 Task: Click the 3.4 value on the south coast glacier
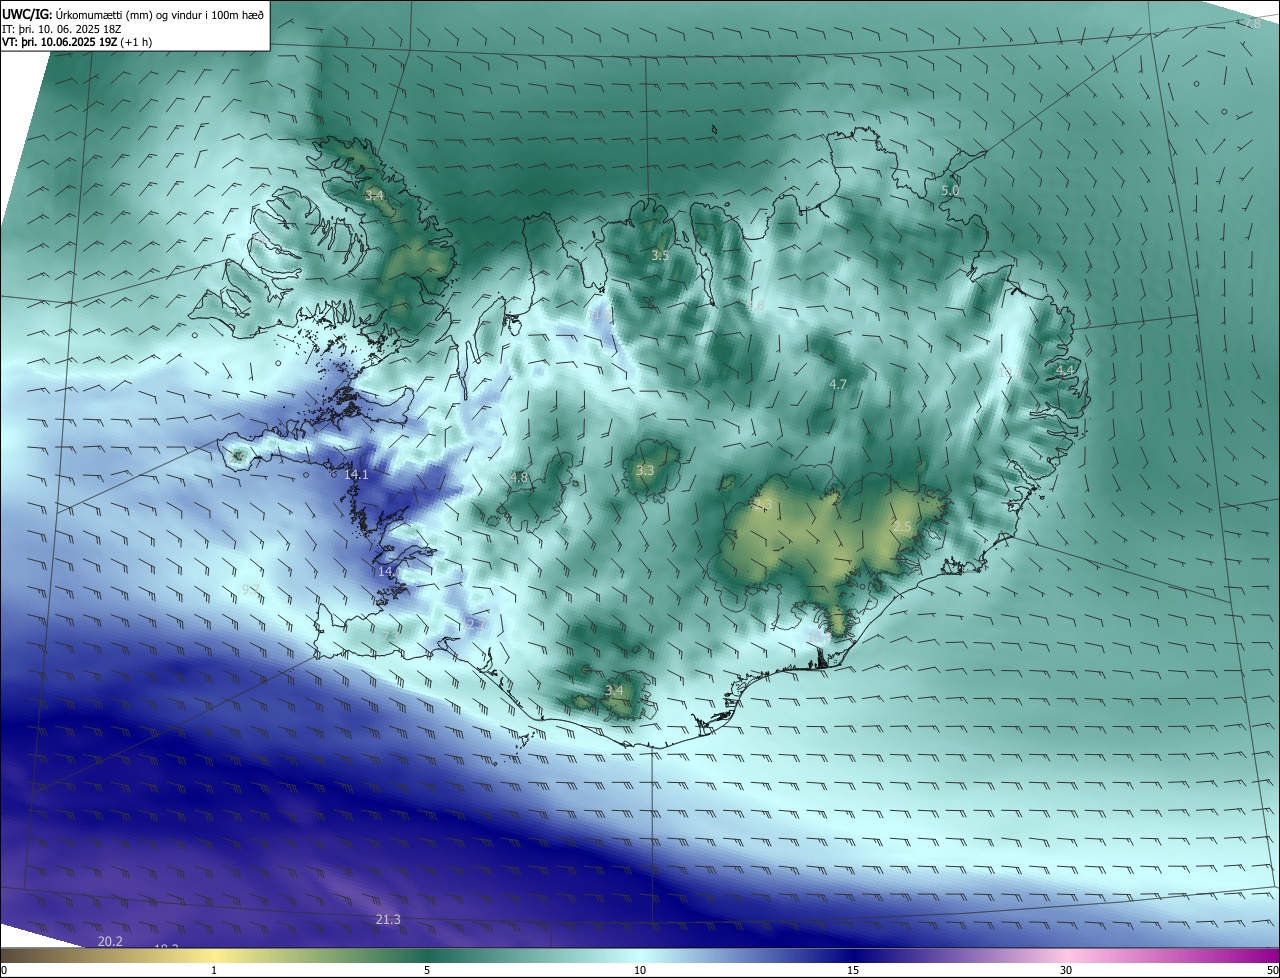point(614,690)
